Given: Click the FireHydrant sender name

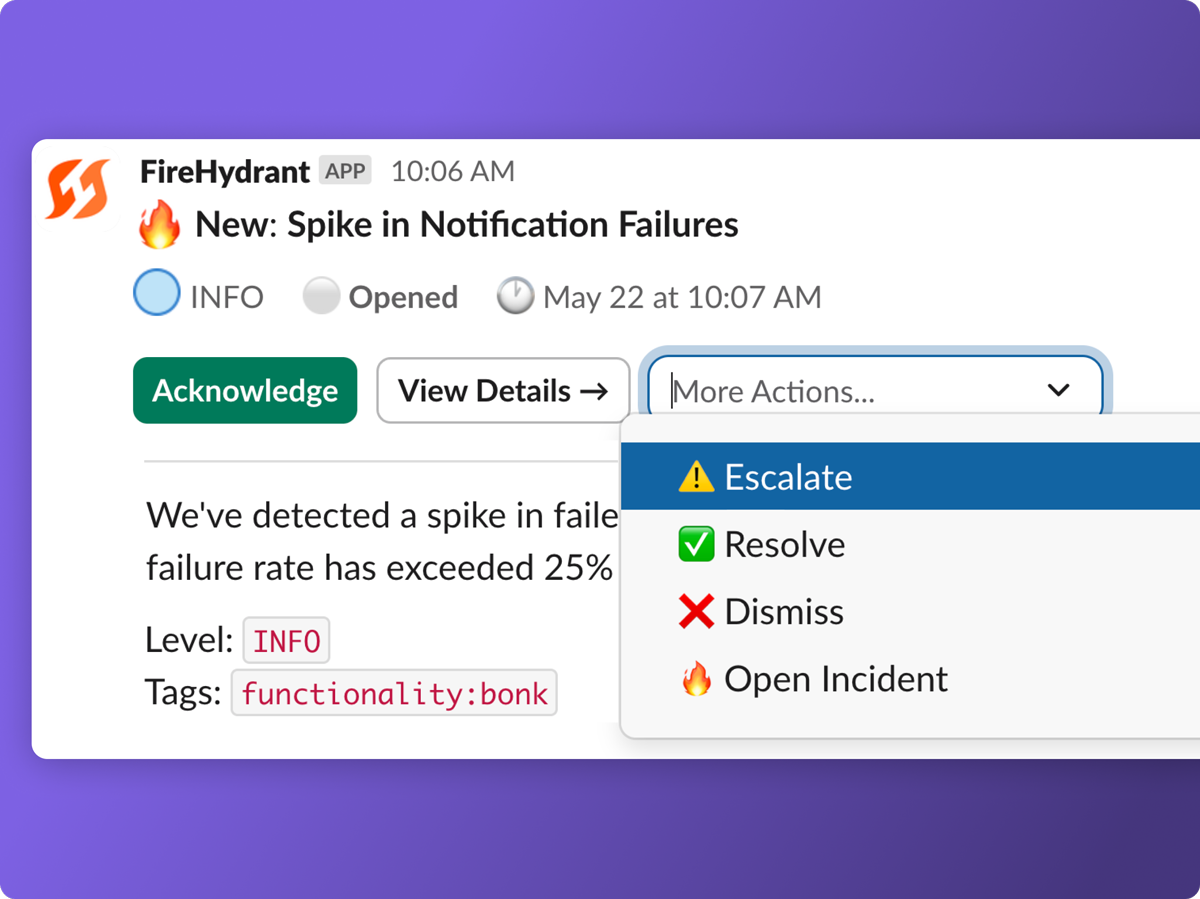Looking at the screenshot, I should [225, 171].
